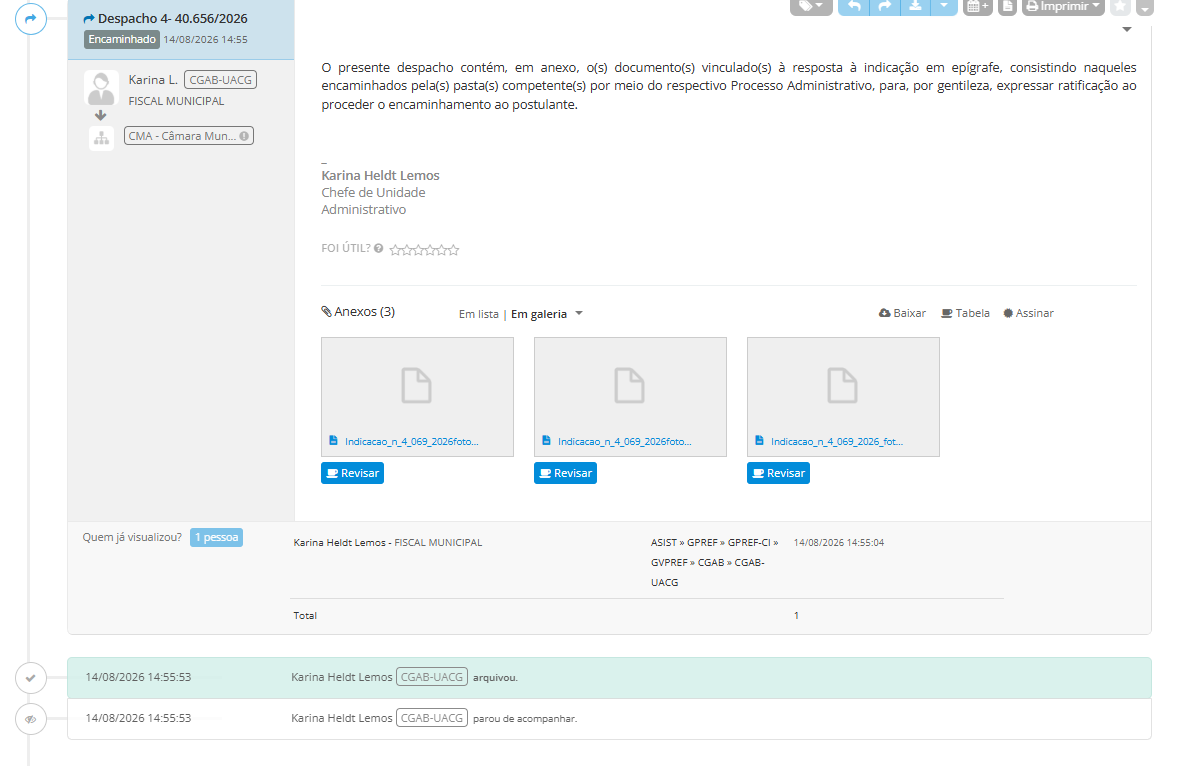The image size is (1194, 766).
Task: Click the archive download-tray toolbar icon
Action: click(x=915, y=6)
